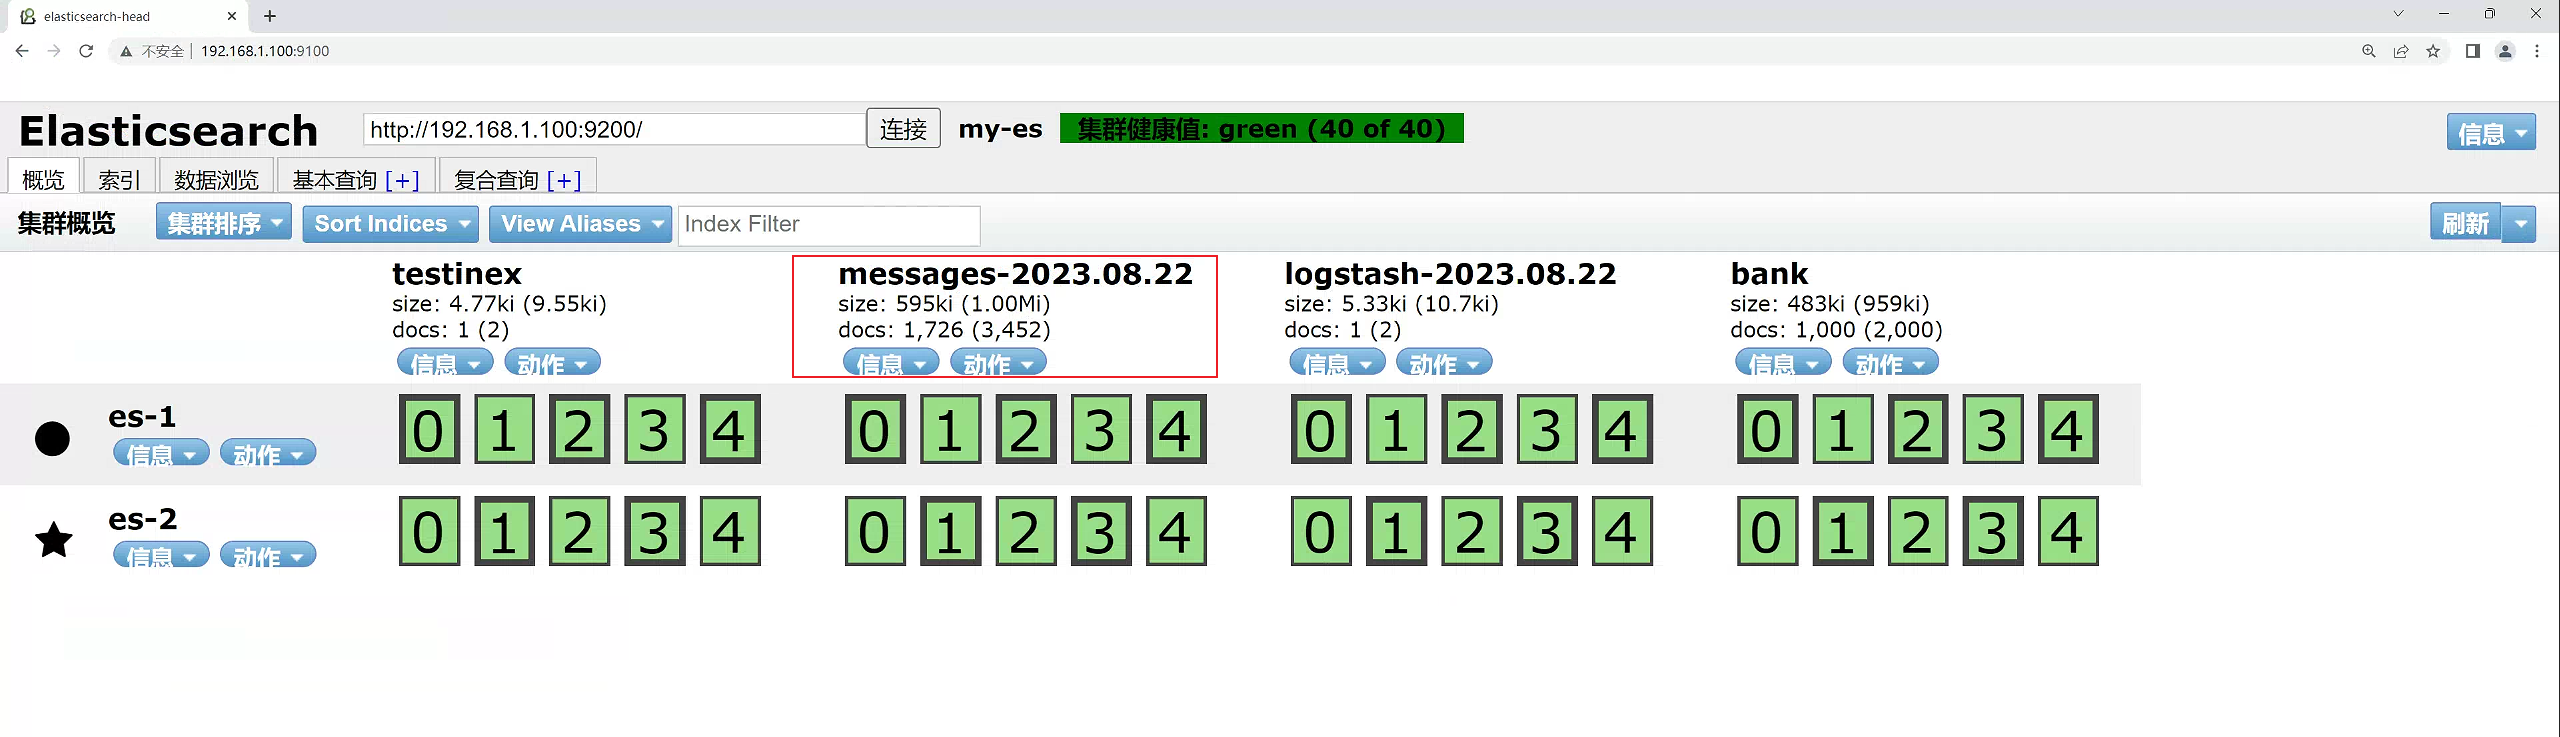Click the bank index title
2560x737 pixels.
pyautogui.click(x=1769, y=274)
